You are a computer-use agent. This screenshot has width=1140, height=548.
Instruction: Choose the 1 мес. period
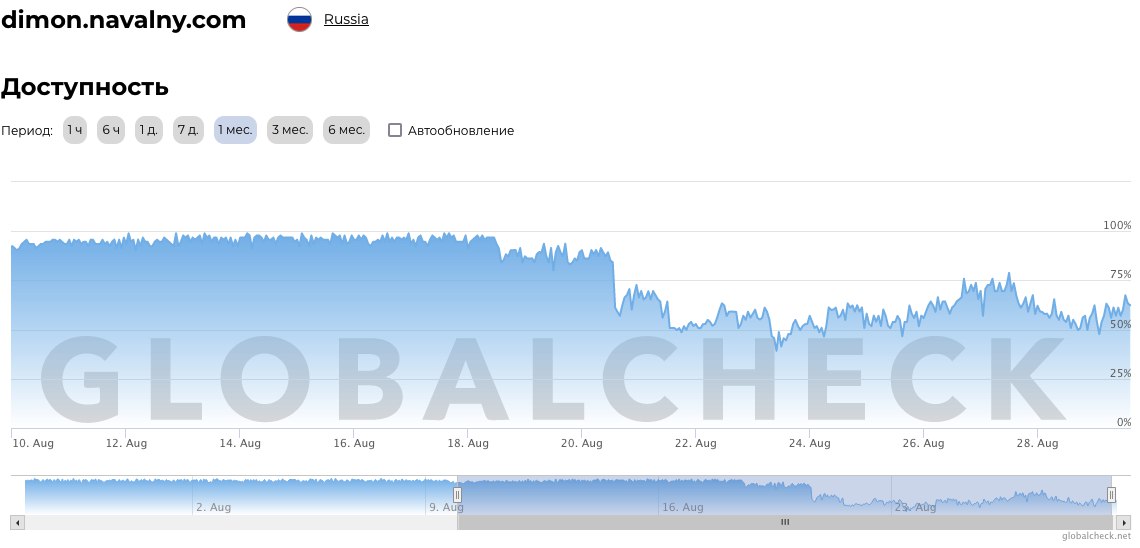tap(235, 130)
